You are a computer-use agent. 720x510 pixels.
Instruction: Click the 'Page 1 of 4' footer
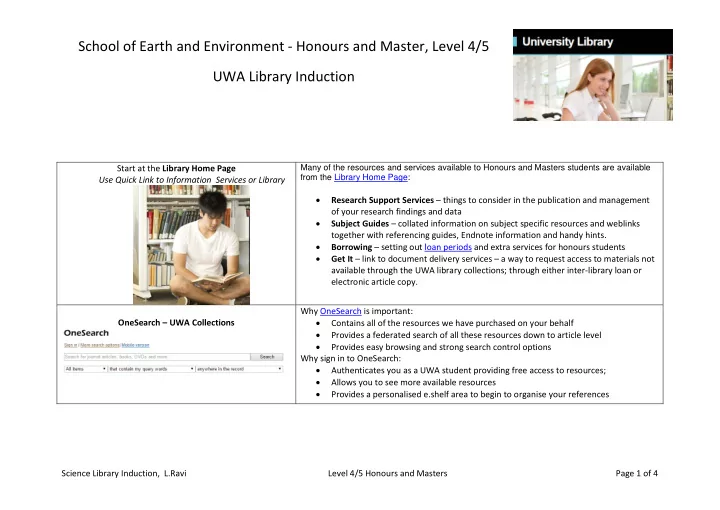pyautogui.click(x=636, y=473)
